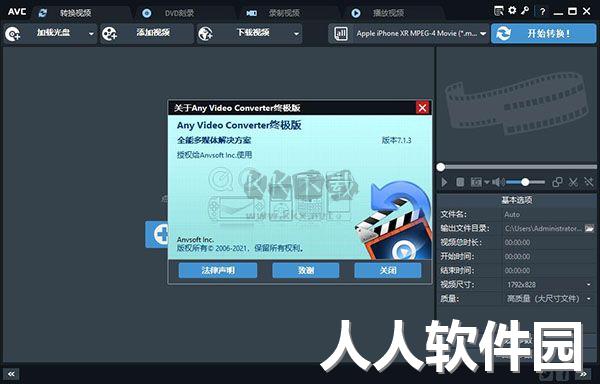Open the clip scissors tool
600x384 pixels.
pos(573,182)
